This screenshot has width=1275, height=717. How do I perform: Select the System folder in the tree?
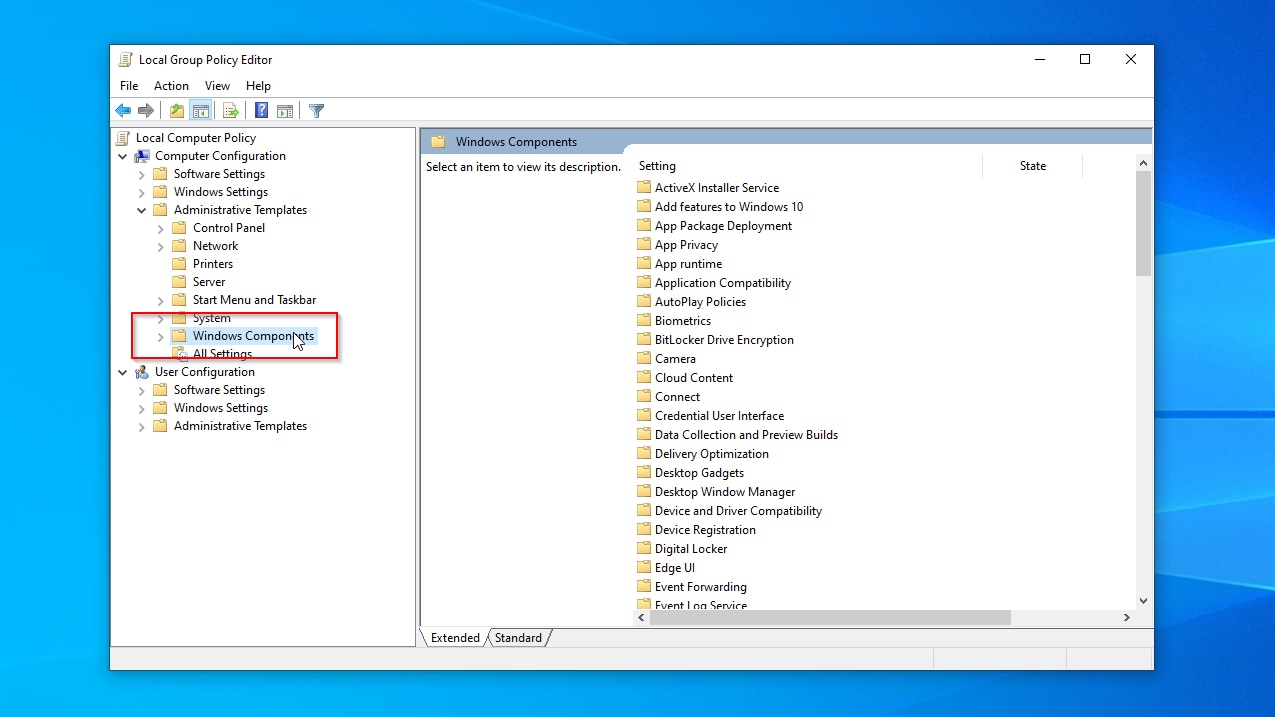(212, 318)
